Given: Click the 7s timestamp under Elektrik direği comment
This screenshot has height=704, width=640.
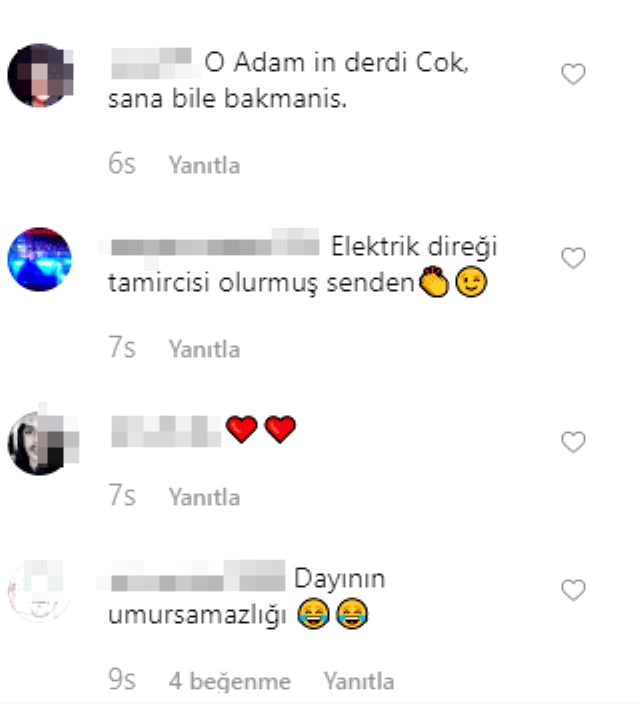Looking at the screenshot, I should pos(122,347).
